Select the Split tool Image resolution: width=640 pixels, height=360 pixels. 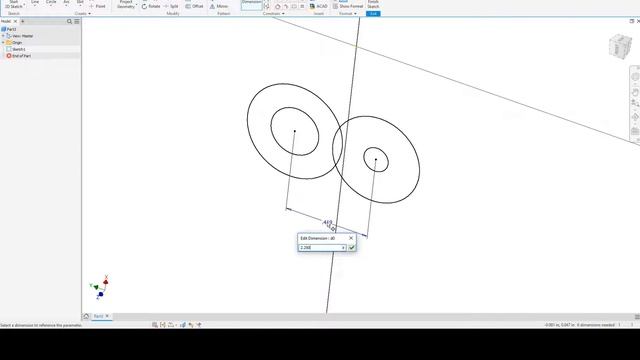click(x=171, y=7)
